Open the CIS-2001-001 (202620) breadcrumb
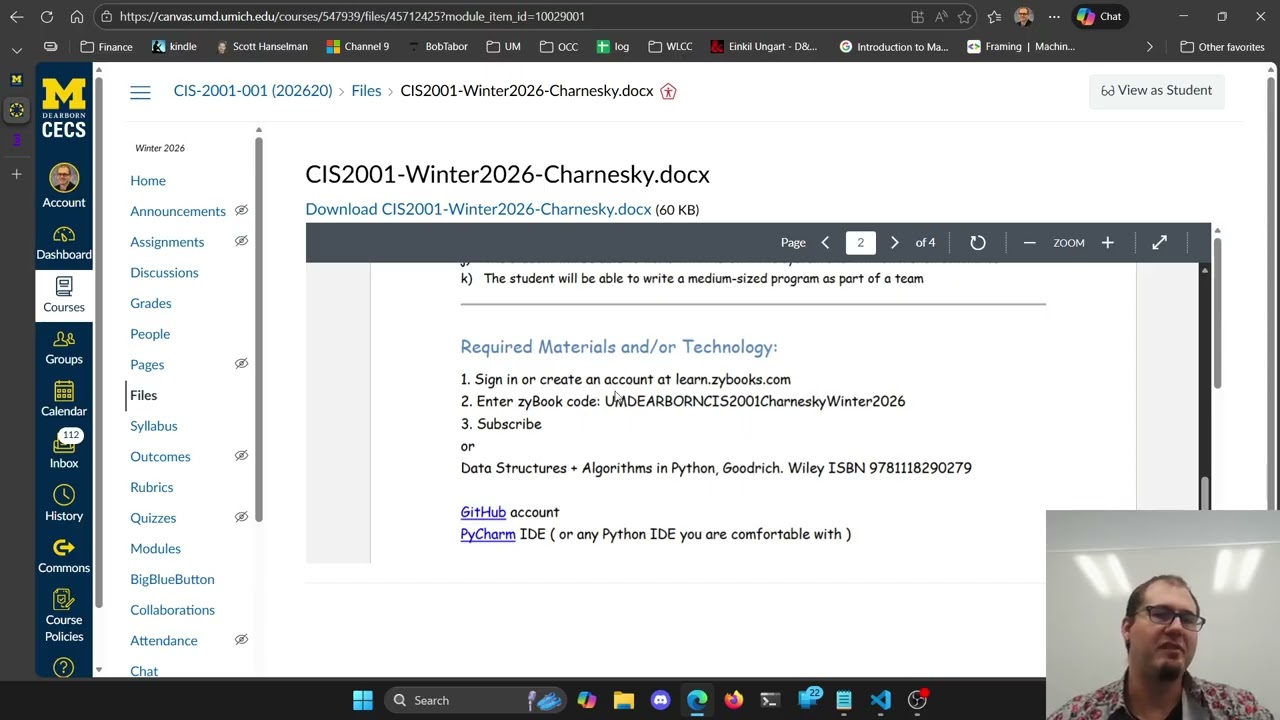Image resolution: width=1280 pixels, height=720 pixels. [253, 91]
